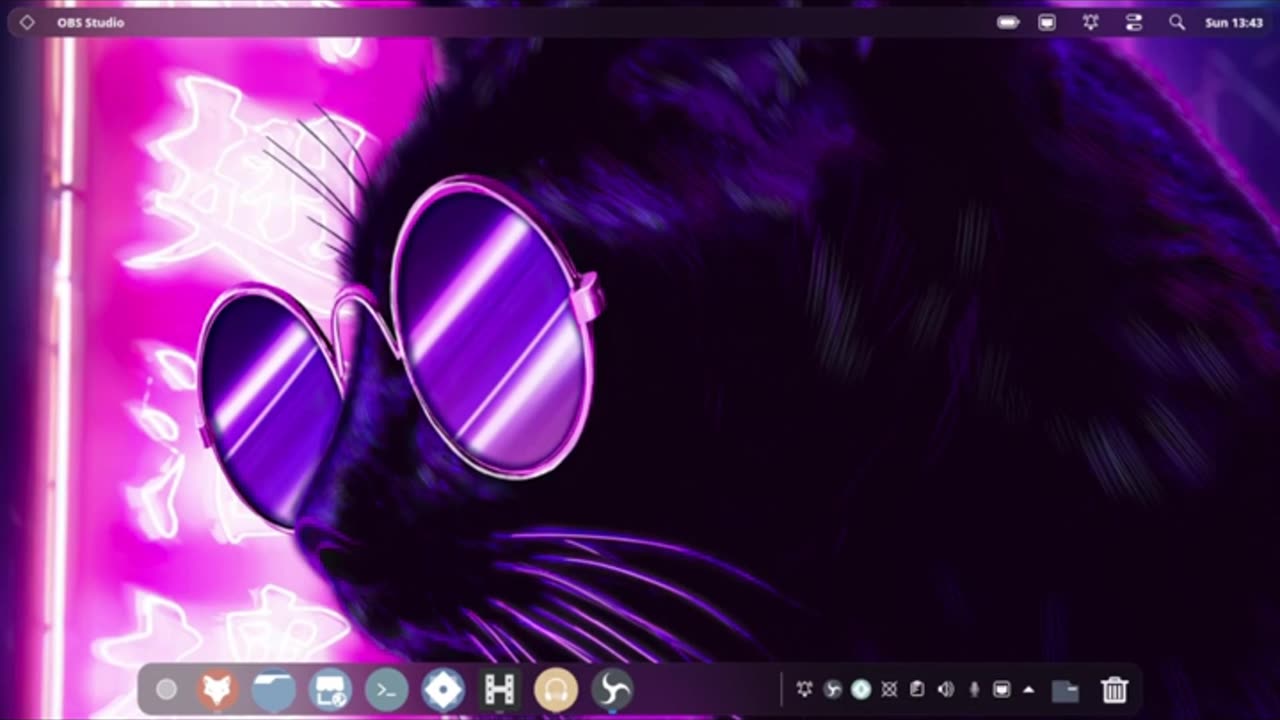1280x720 pixels.
Task: Open the trash bin in the dock
Action: pyautogui.click(x=1115, y=689)
